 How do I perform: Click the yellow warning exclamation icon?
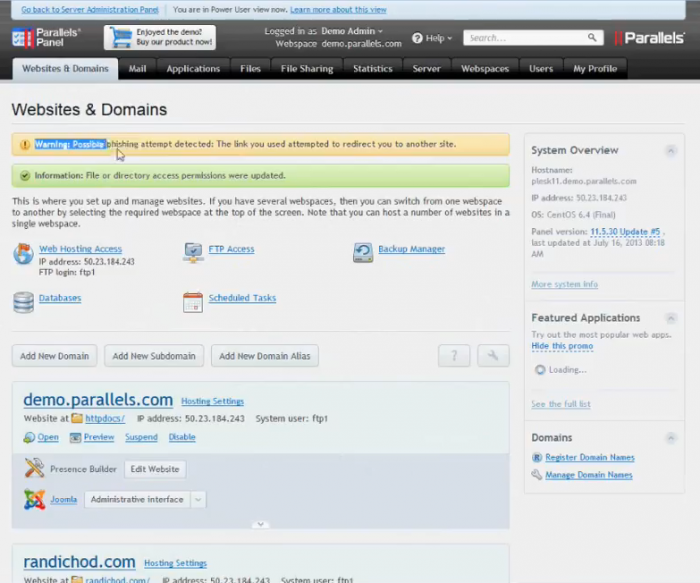tap(25, 145)
